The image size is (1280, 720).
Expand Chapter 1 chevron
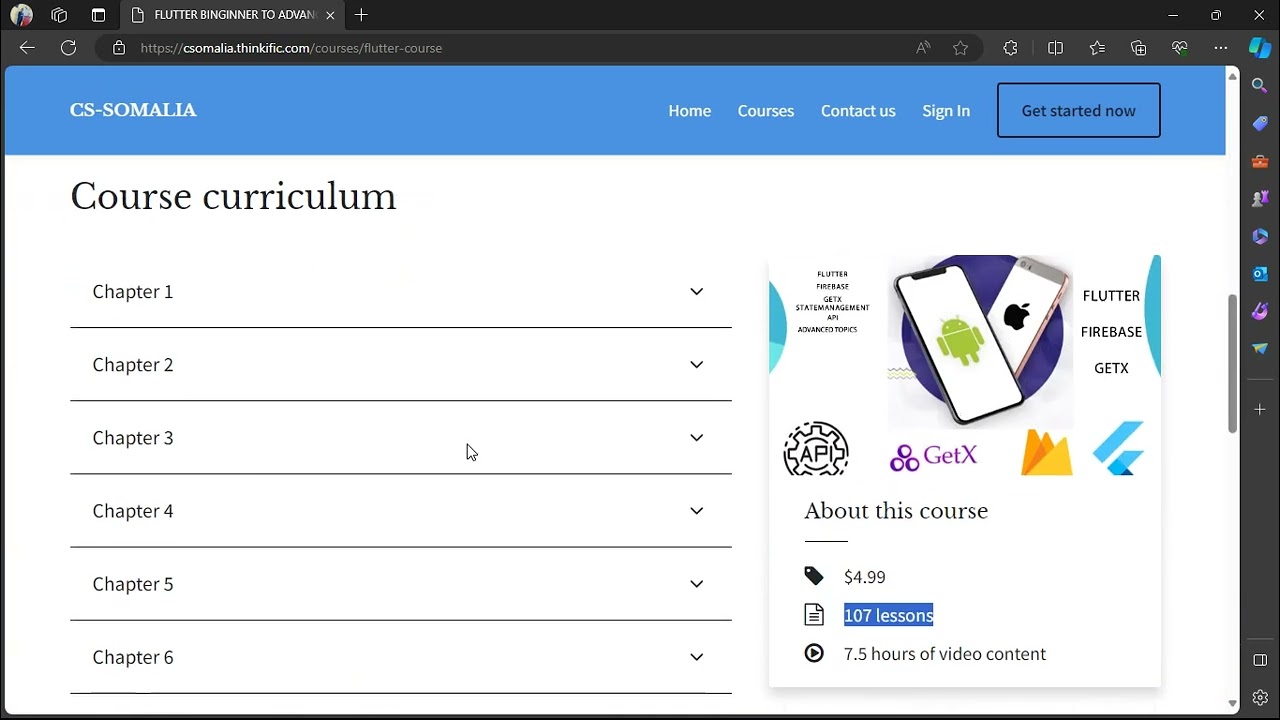click(x=697, y=292)
